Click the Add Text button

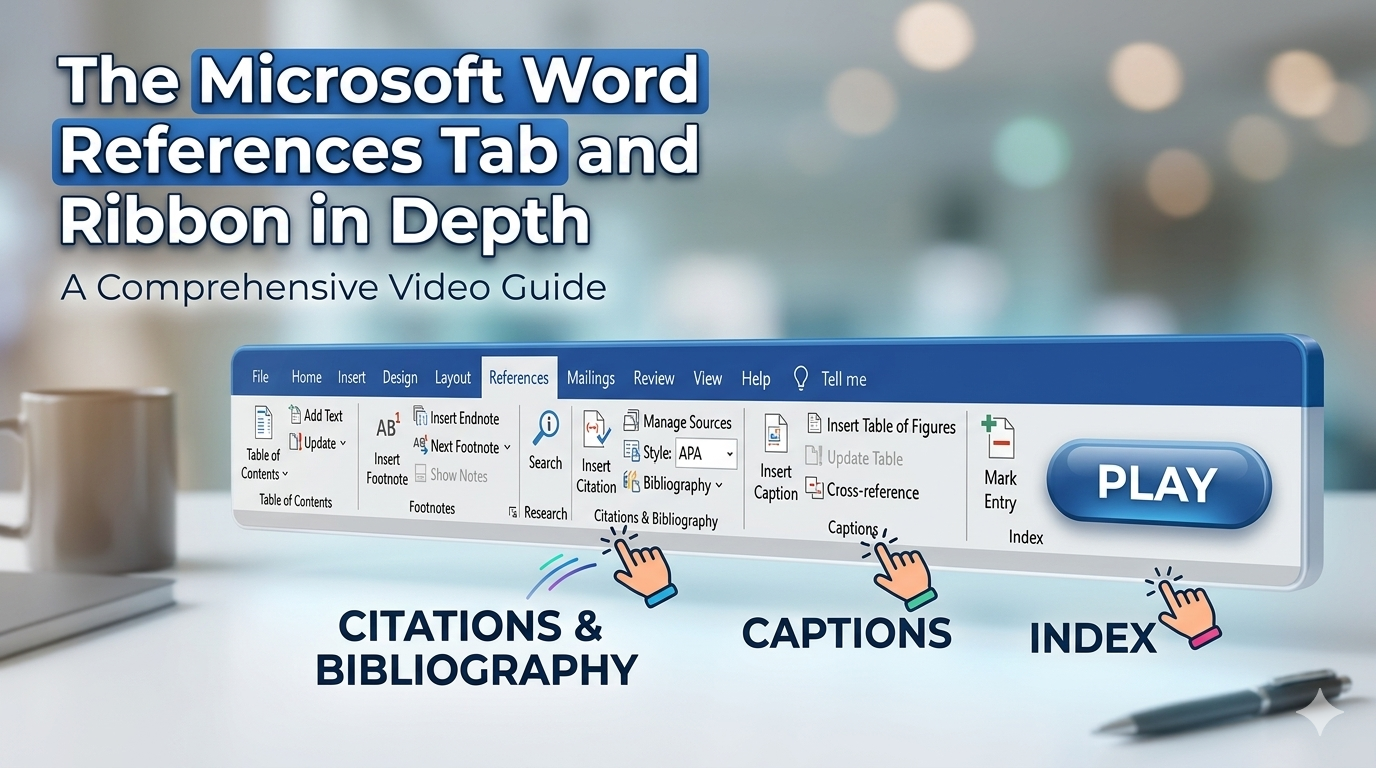click(x=316, y=415)
